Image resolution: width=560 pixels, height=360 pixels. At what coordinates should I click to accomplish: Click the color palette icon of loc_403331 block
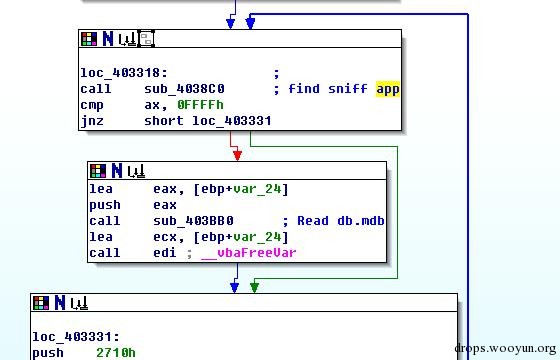[41, 303]
